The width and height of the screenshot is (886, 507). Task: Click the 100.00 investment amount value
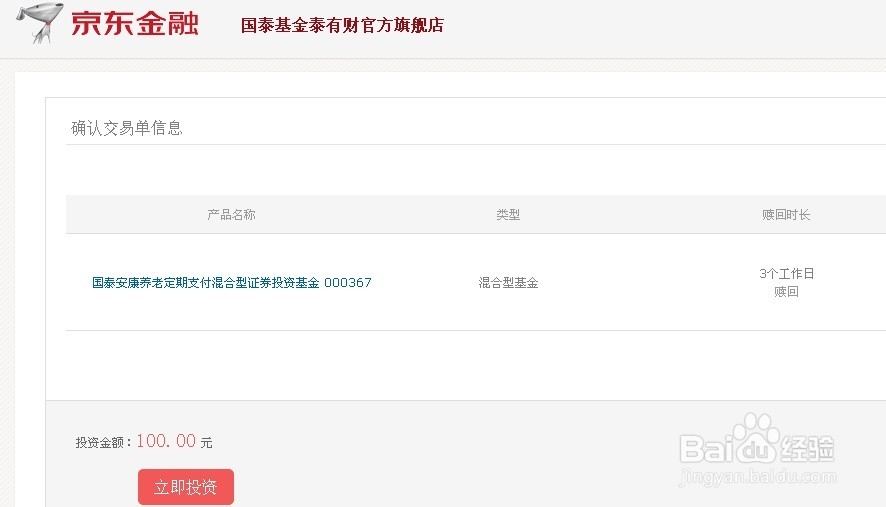click(x=166, y=441)
